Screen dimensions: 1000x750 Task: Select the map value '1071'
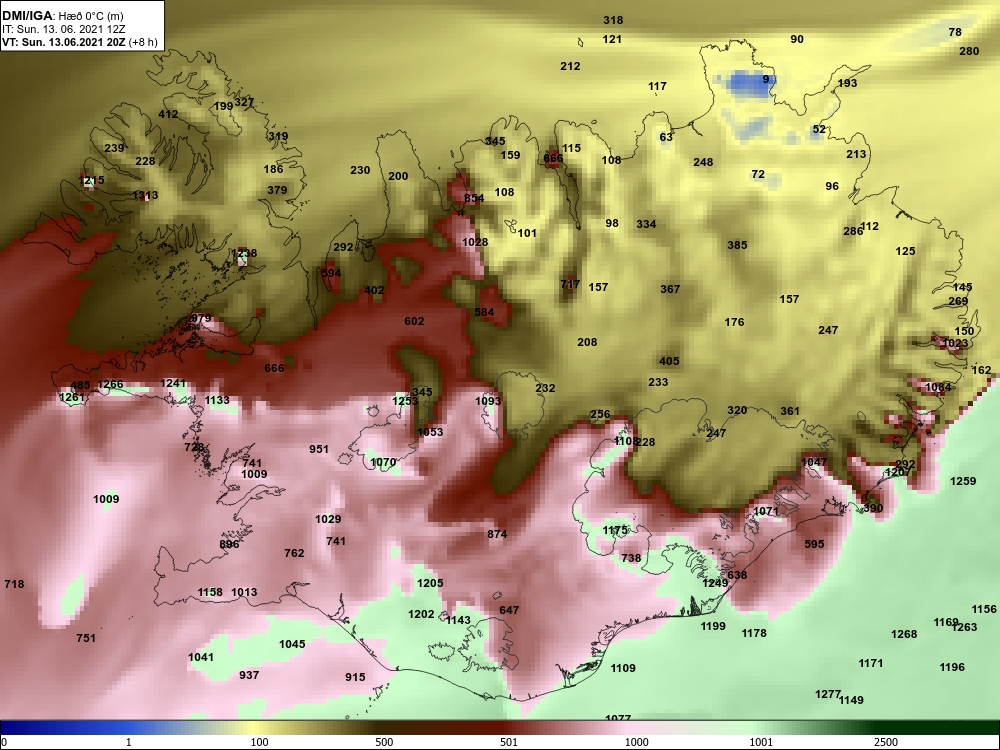(x=766, y=511)
